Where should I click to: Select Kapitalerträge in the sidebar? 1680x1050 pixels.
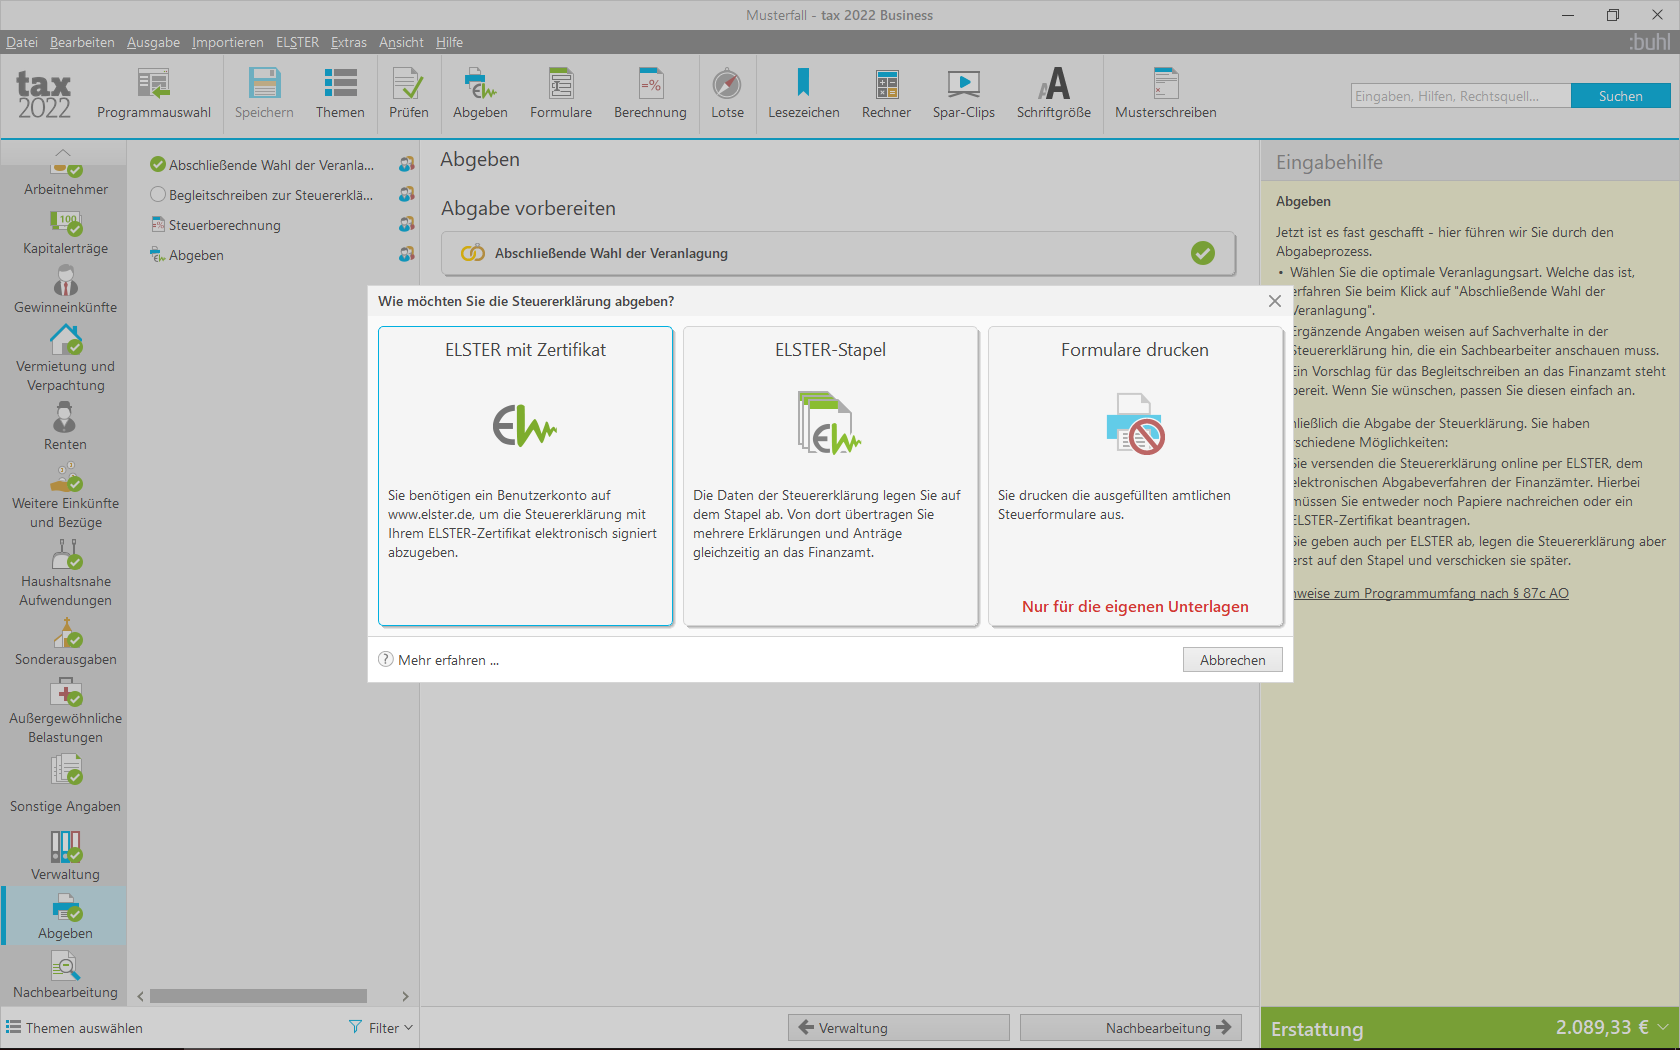[66, 232]
